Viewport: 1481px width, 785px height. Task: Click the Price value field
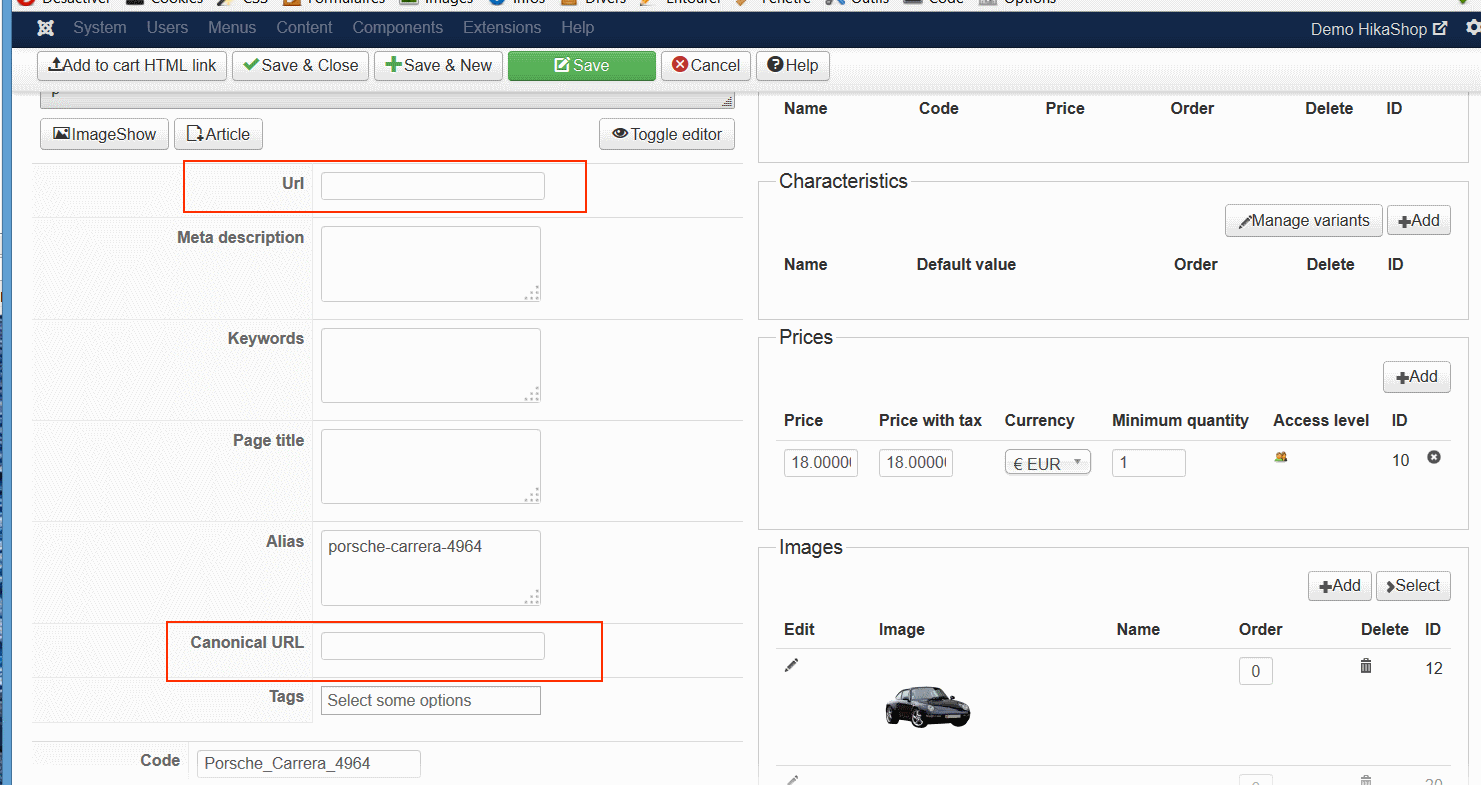[x=821, y=463]
